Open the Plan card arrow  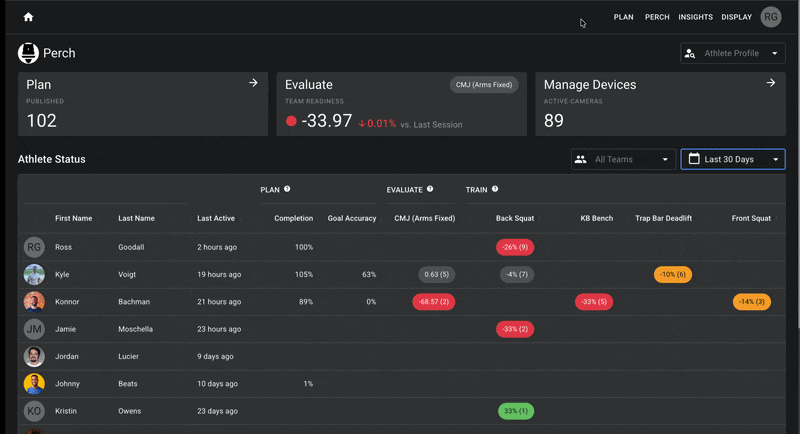[x=253, y=83]
